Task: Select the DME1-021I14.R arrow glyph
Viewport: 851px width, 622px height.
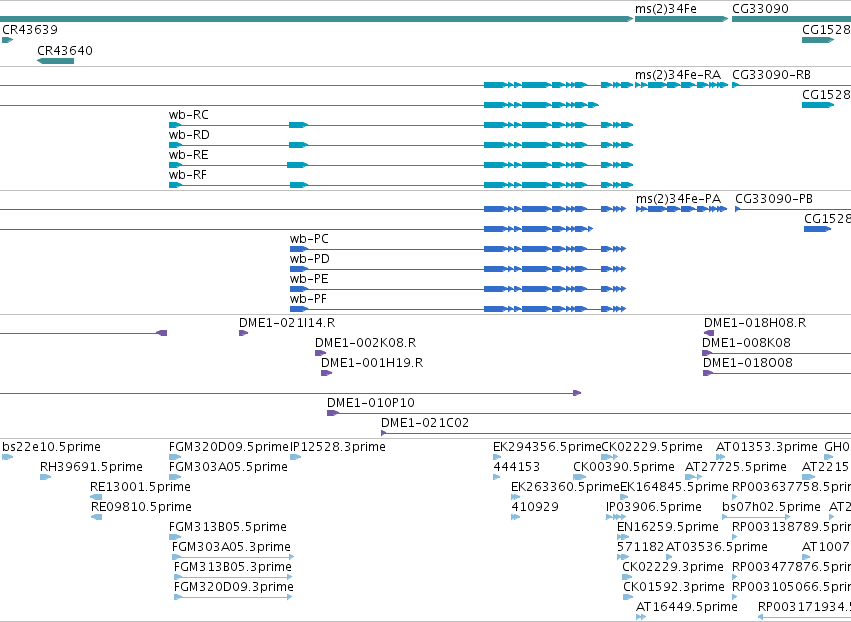Action: click(243, 333)
